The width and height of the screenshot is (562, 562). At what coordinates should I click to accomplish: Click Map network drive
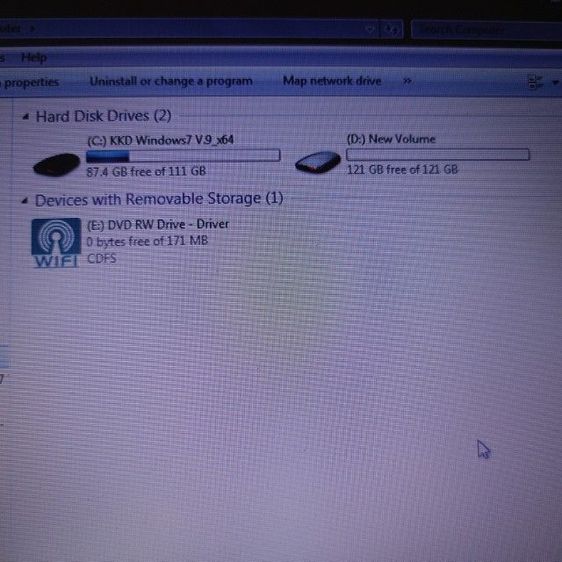click(332, 81)
